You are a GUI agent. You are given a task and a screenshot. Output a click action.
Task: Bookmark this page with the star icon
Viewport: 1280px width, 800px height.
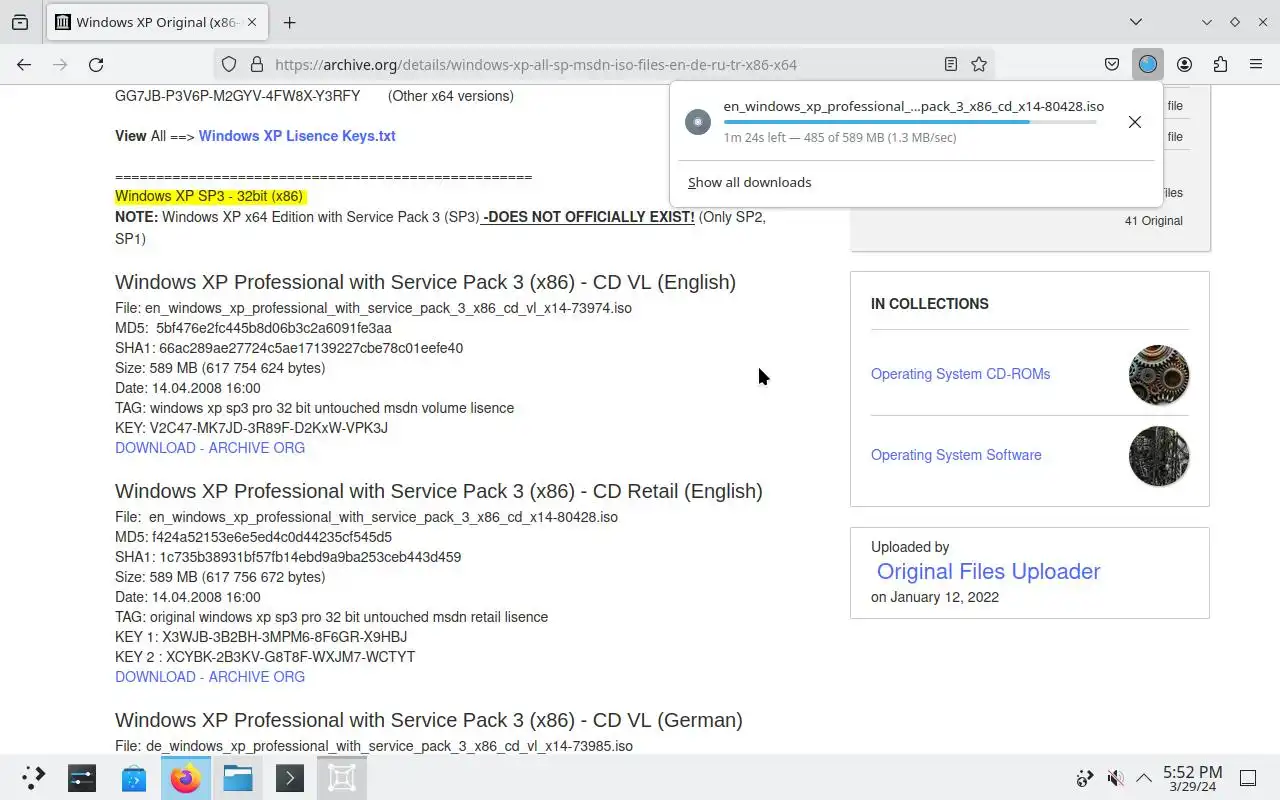pos(979,64)
